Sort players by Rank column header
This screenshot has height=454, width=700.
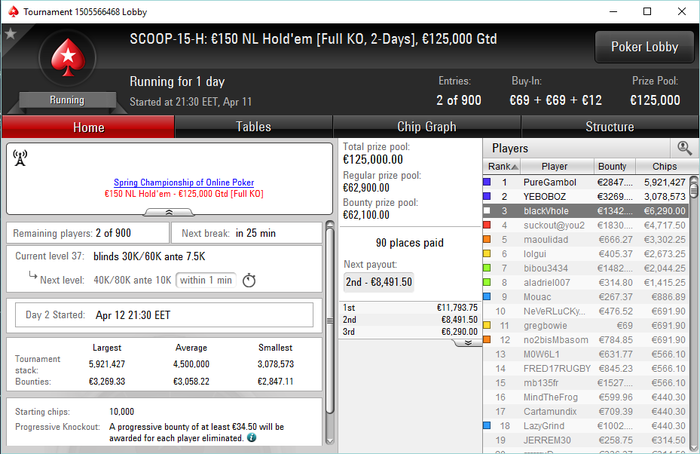point(502,167)
